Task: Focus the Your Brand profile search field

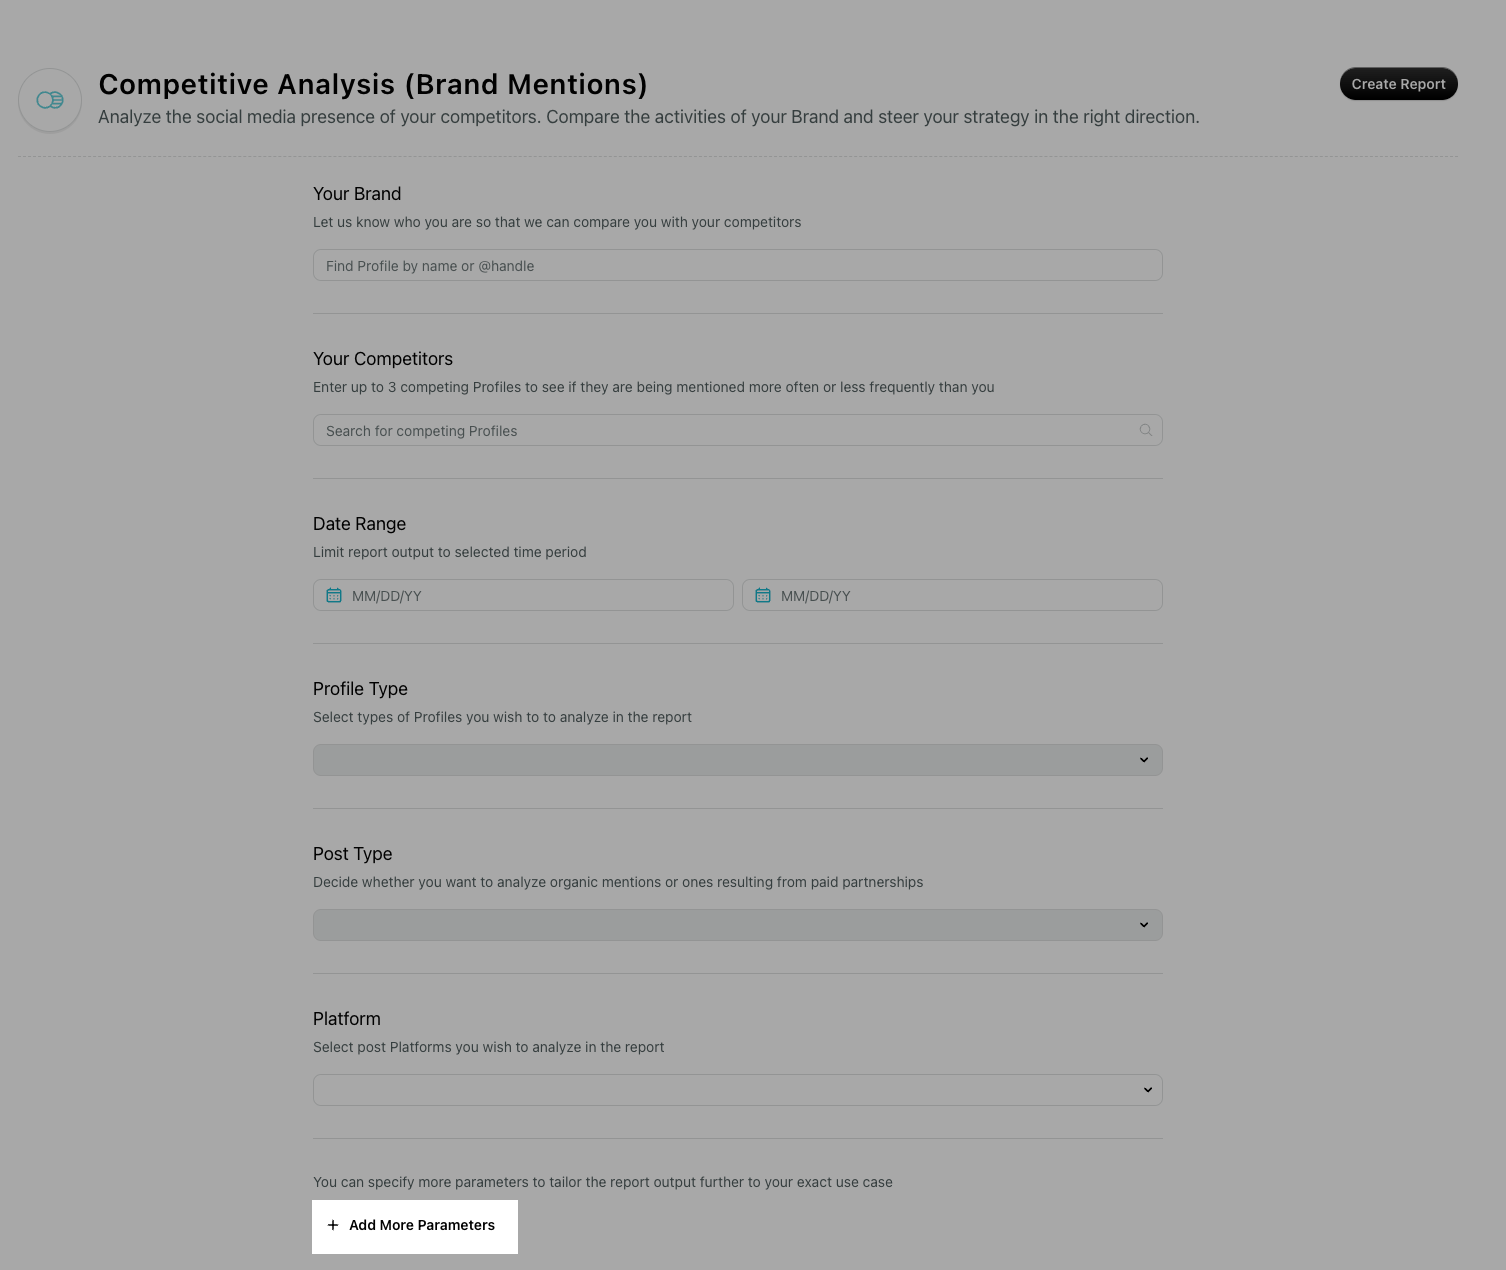Action: click(738, 265)
